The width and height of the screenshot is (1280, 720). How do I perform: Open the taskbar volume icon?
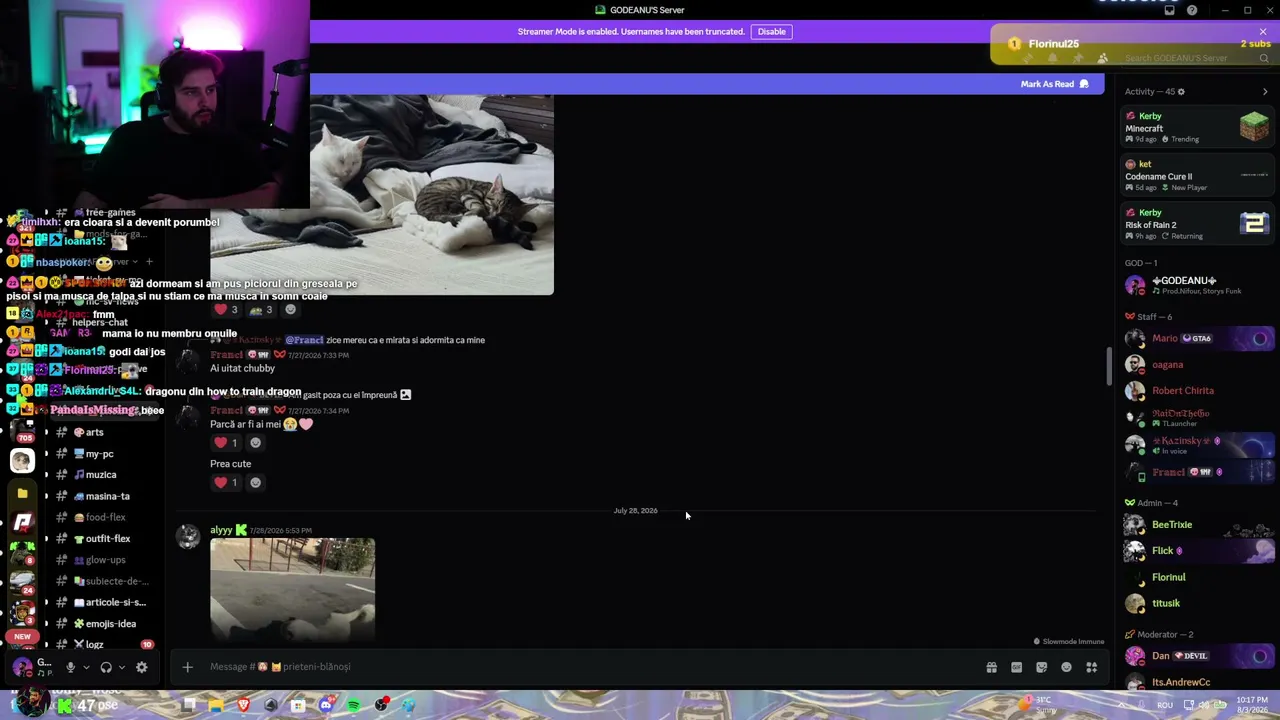tap(1204, 705)
